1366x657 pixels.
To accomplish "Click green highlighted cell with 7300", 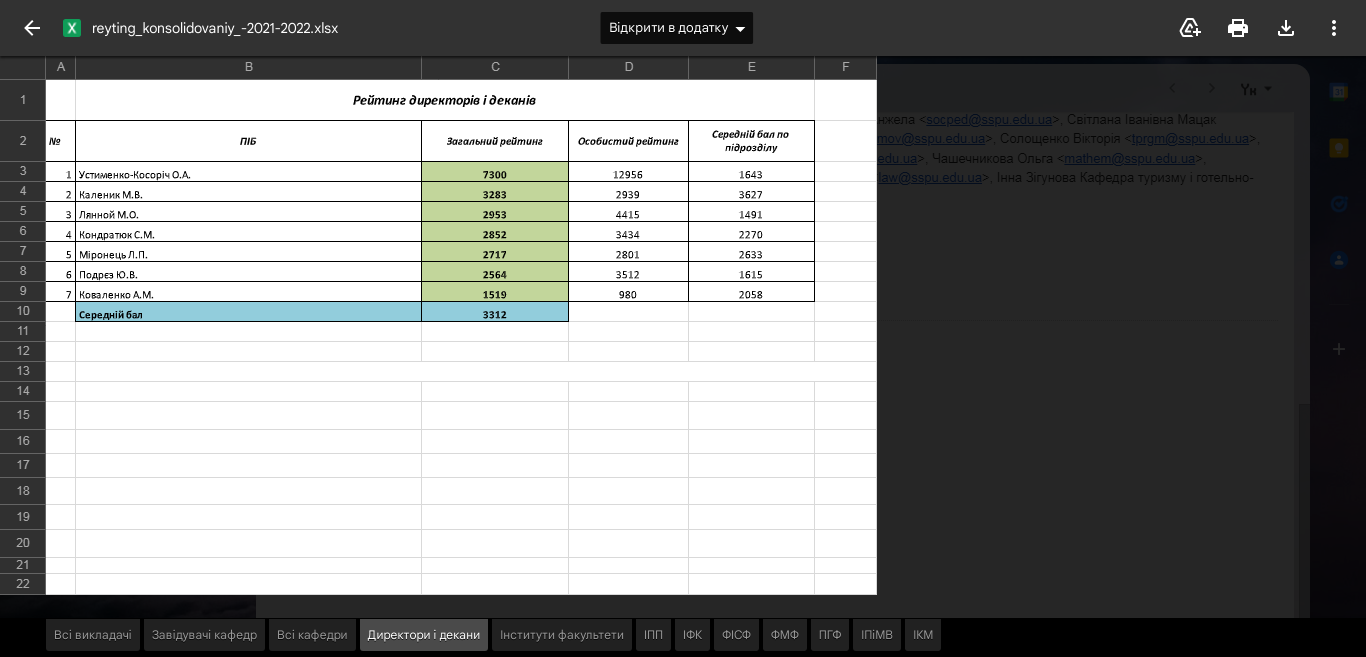I will [x=494, y=174].
